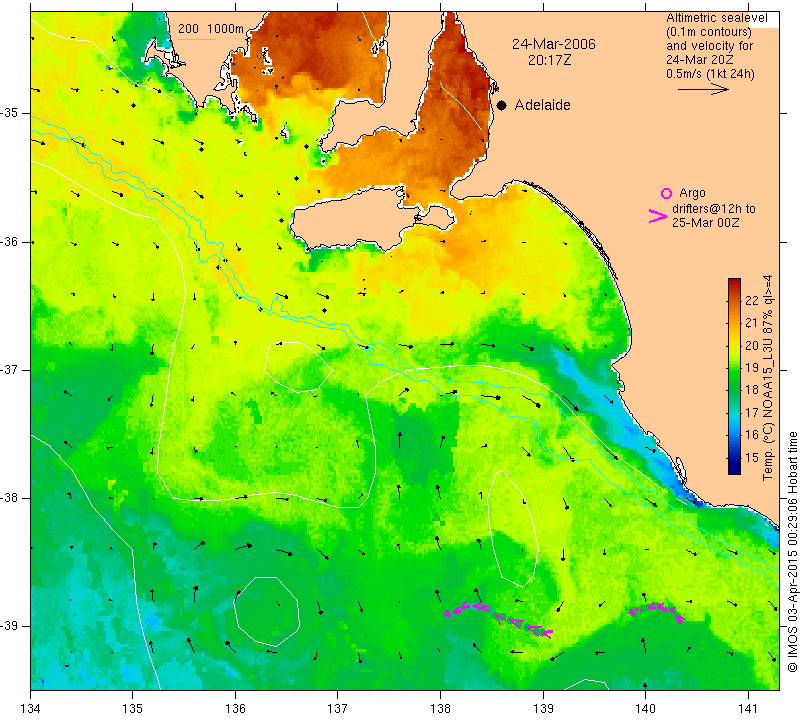Click the '0.5m/s (1kt 24h)' scale text
The image size is (800, 720).
point(710,74)
